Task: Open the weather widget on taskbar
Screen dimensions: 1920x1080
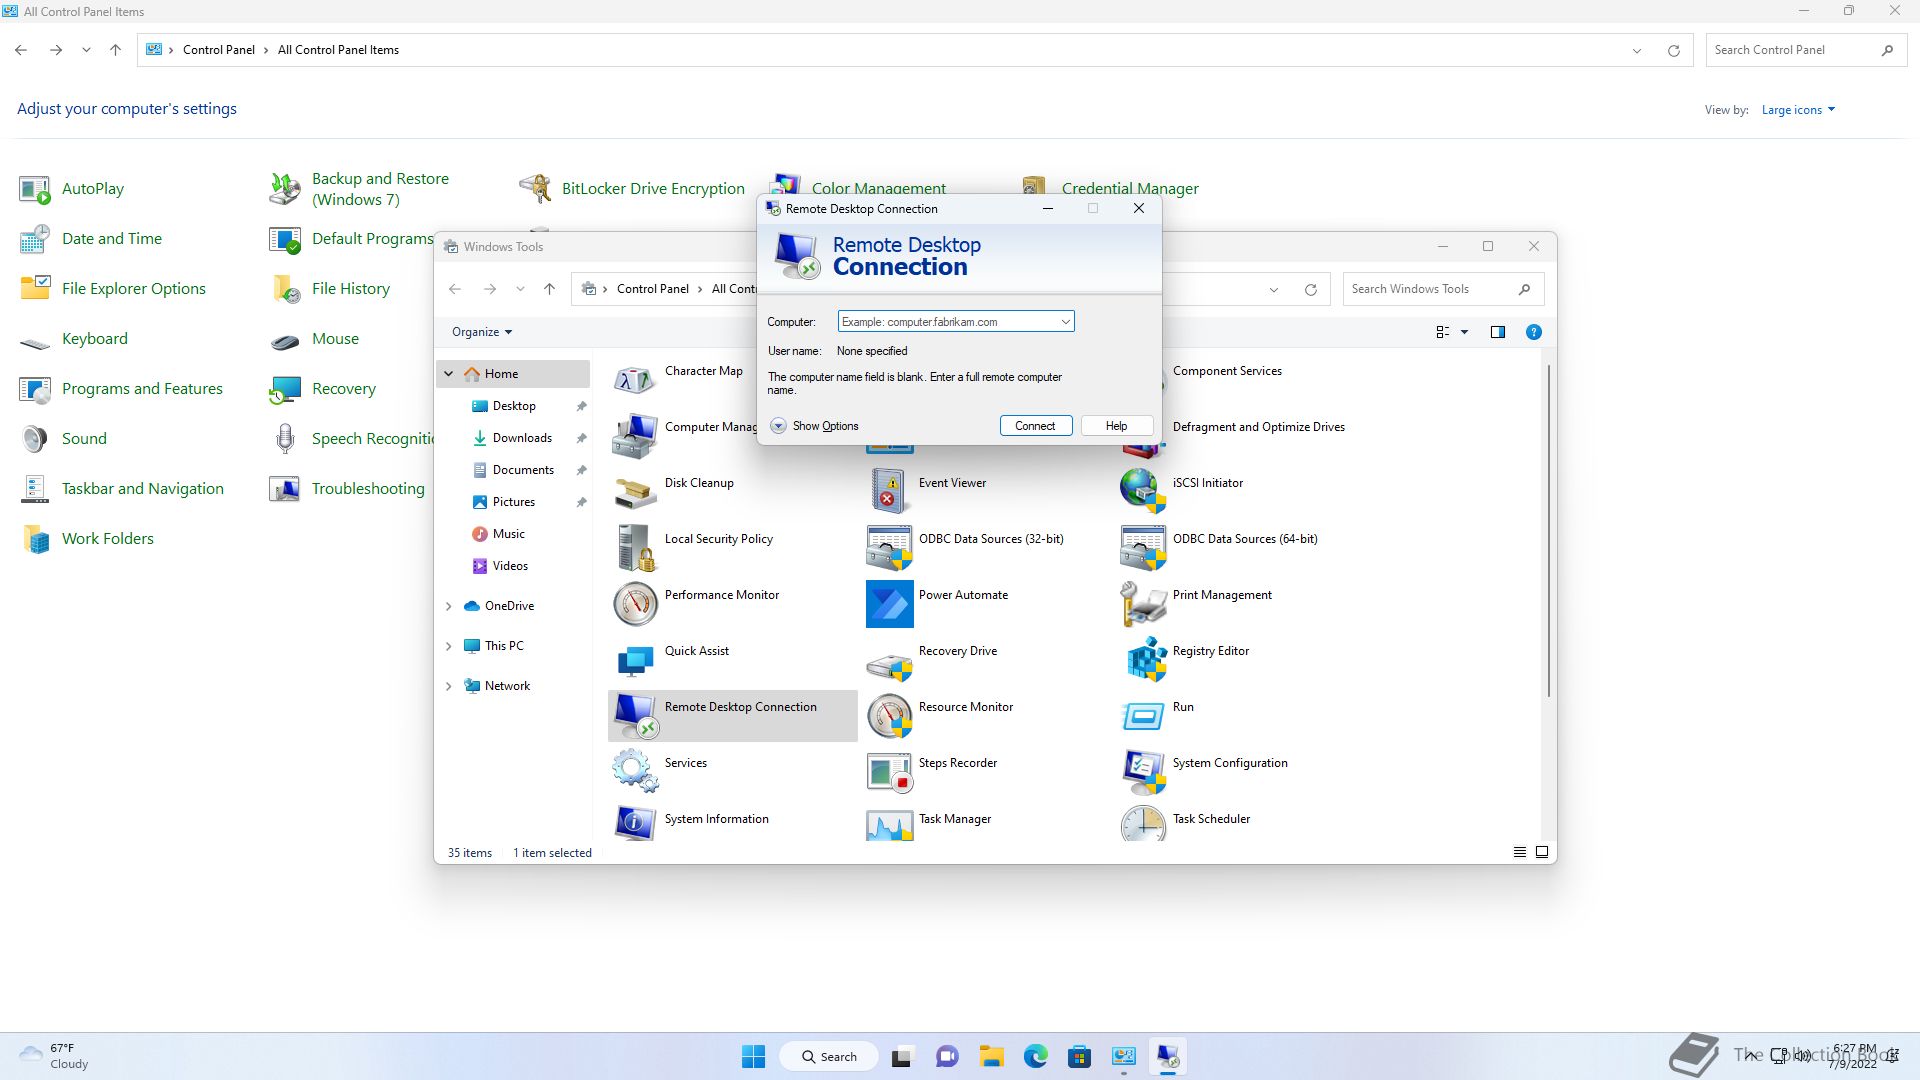Action: tap(55, 1056)
